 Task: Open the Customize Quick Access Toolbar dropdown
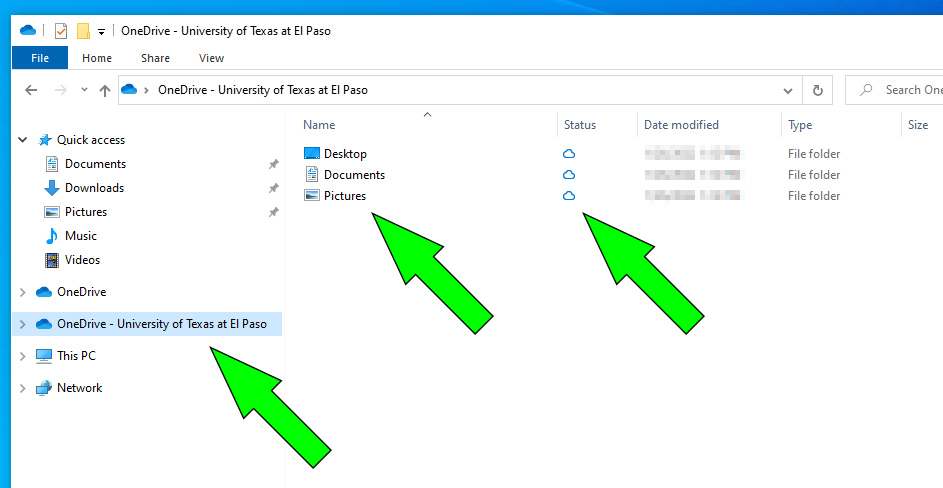102,32
